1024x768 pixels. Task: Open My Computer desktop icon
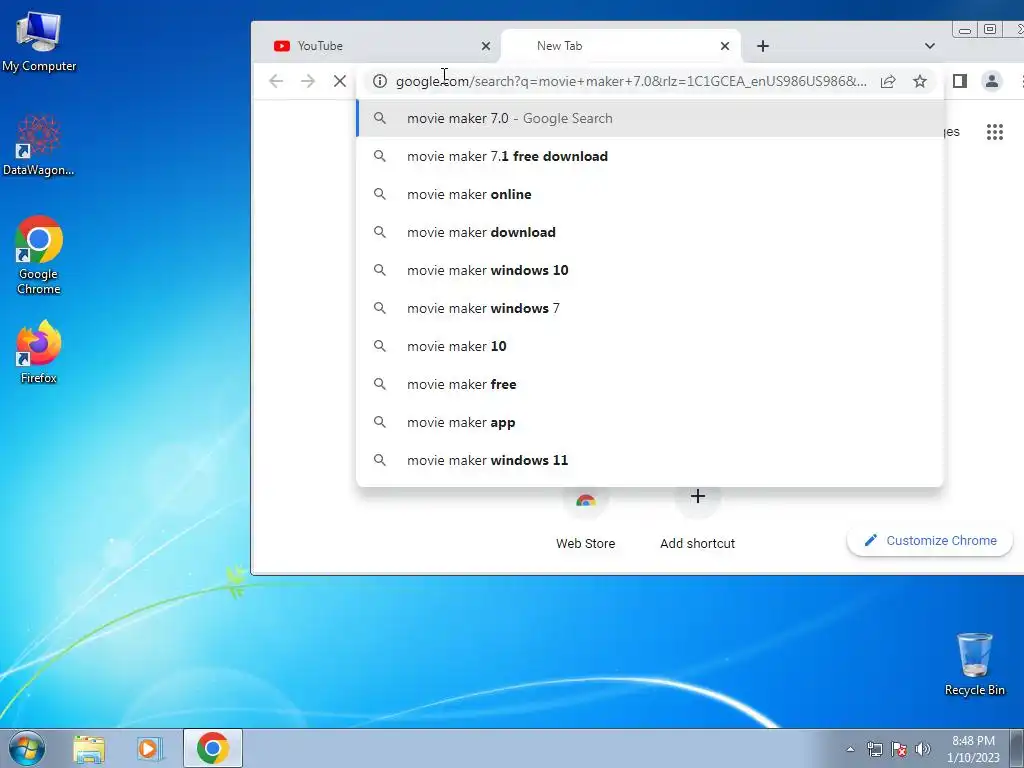tap(39, 42)
